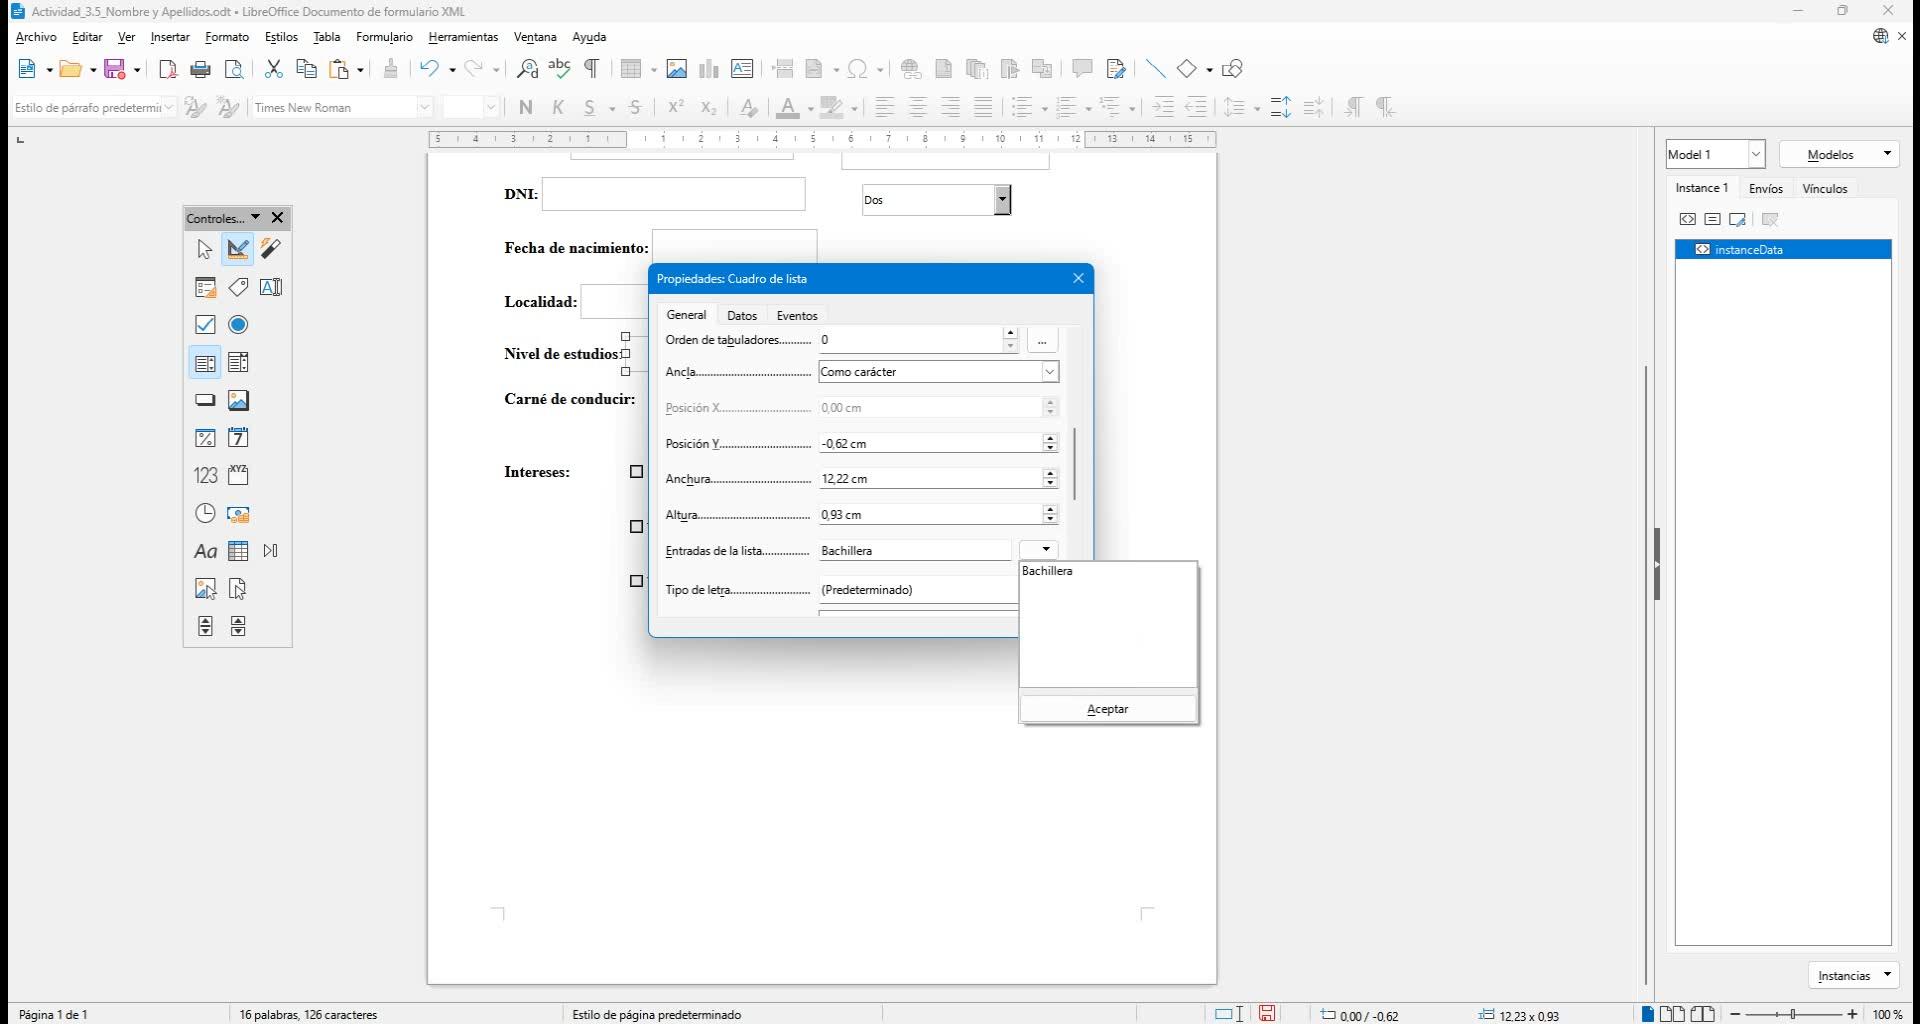Click the zoom slider in status bar
Viewport: 1920px width, 1024px height.
pyautogui.click(x=1793, y=1014)
